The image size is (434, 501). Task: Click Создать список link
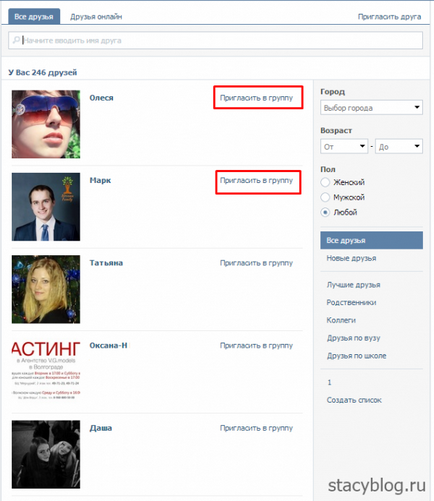tap(354, 400)
